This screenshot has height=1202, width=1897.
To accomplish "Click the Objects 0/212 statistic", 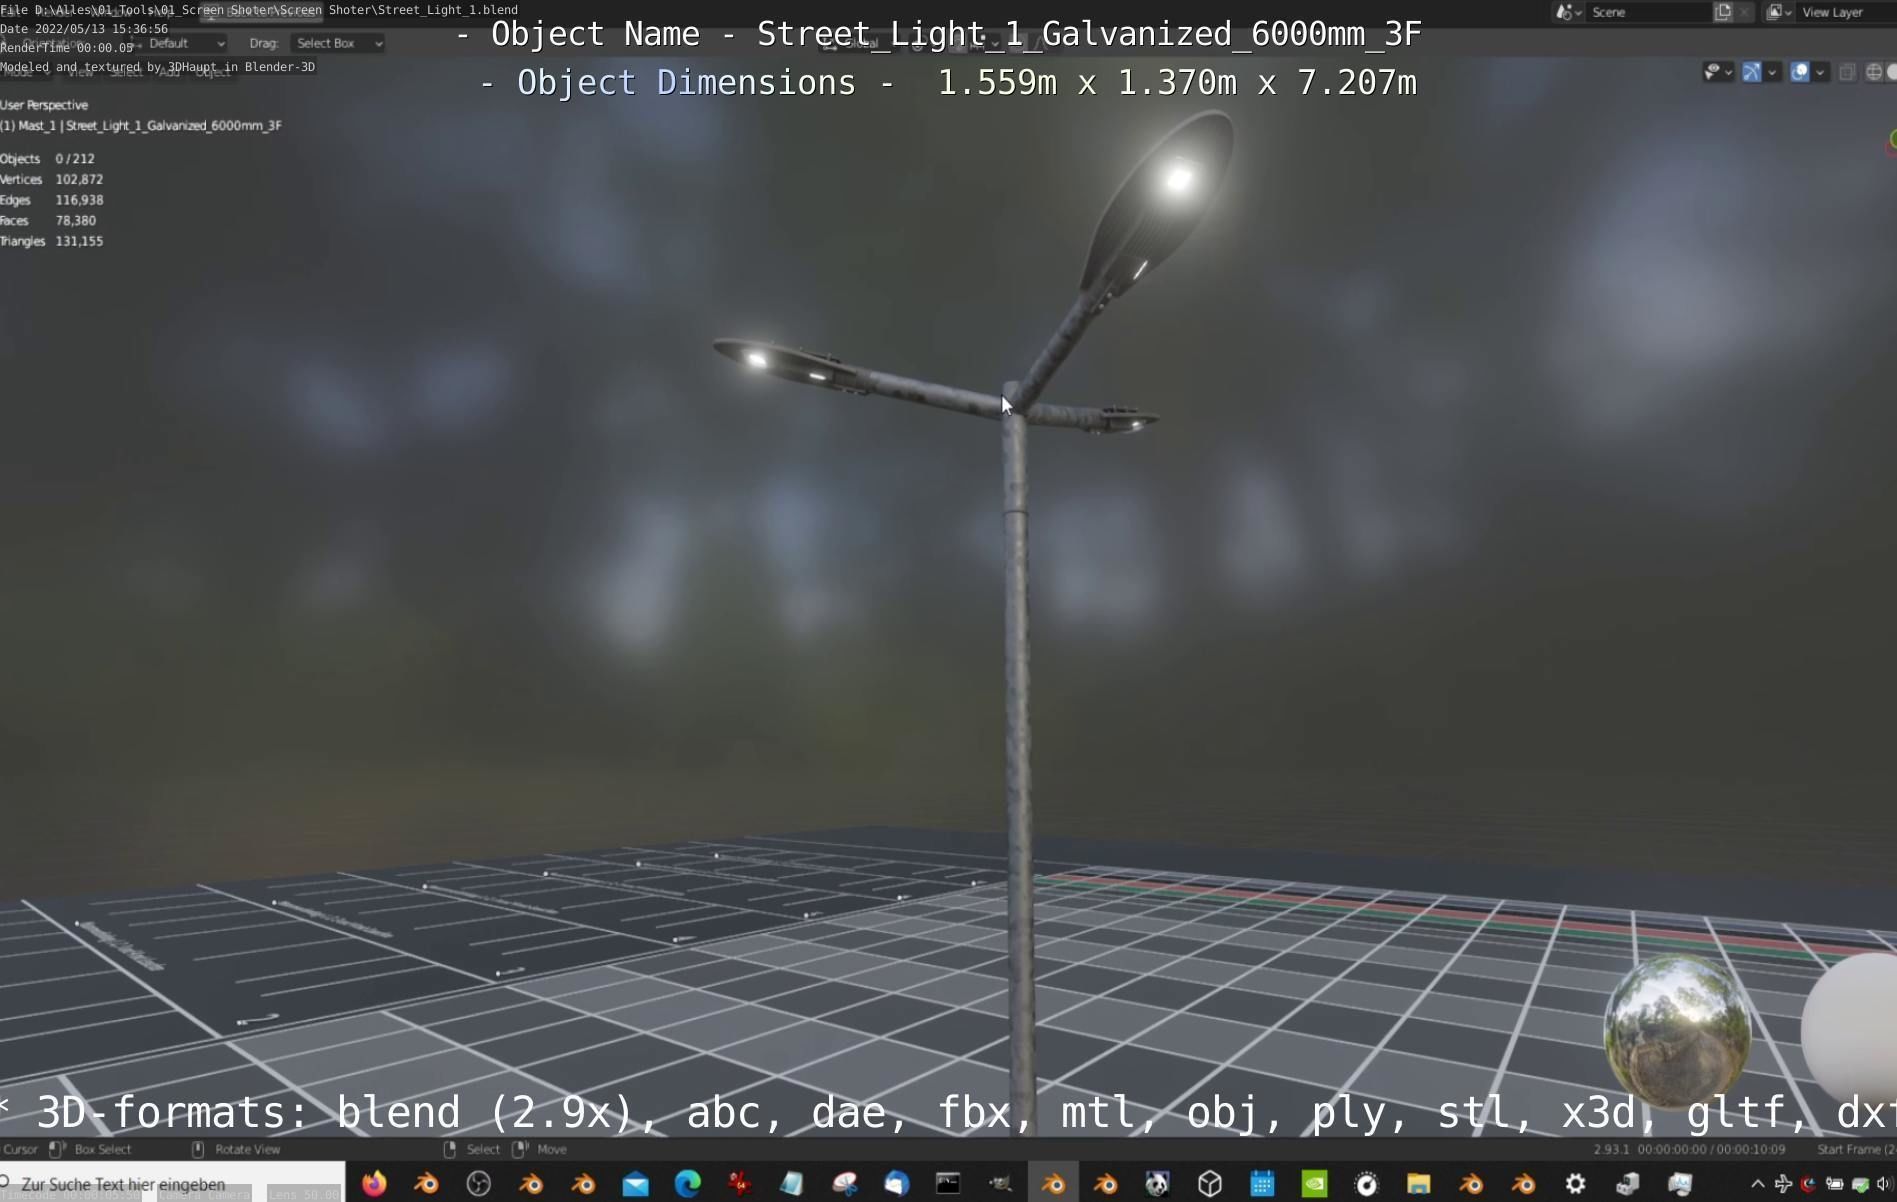I will (48, 159).
